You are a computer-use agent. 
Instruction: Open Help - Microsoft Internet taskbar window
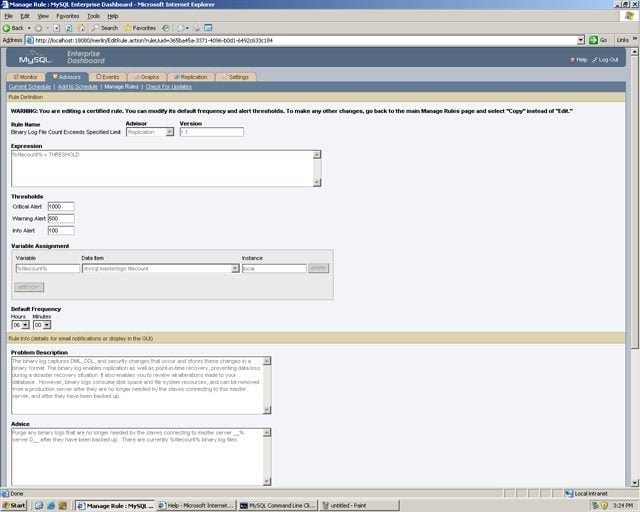click(196, 505)
